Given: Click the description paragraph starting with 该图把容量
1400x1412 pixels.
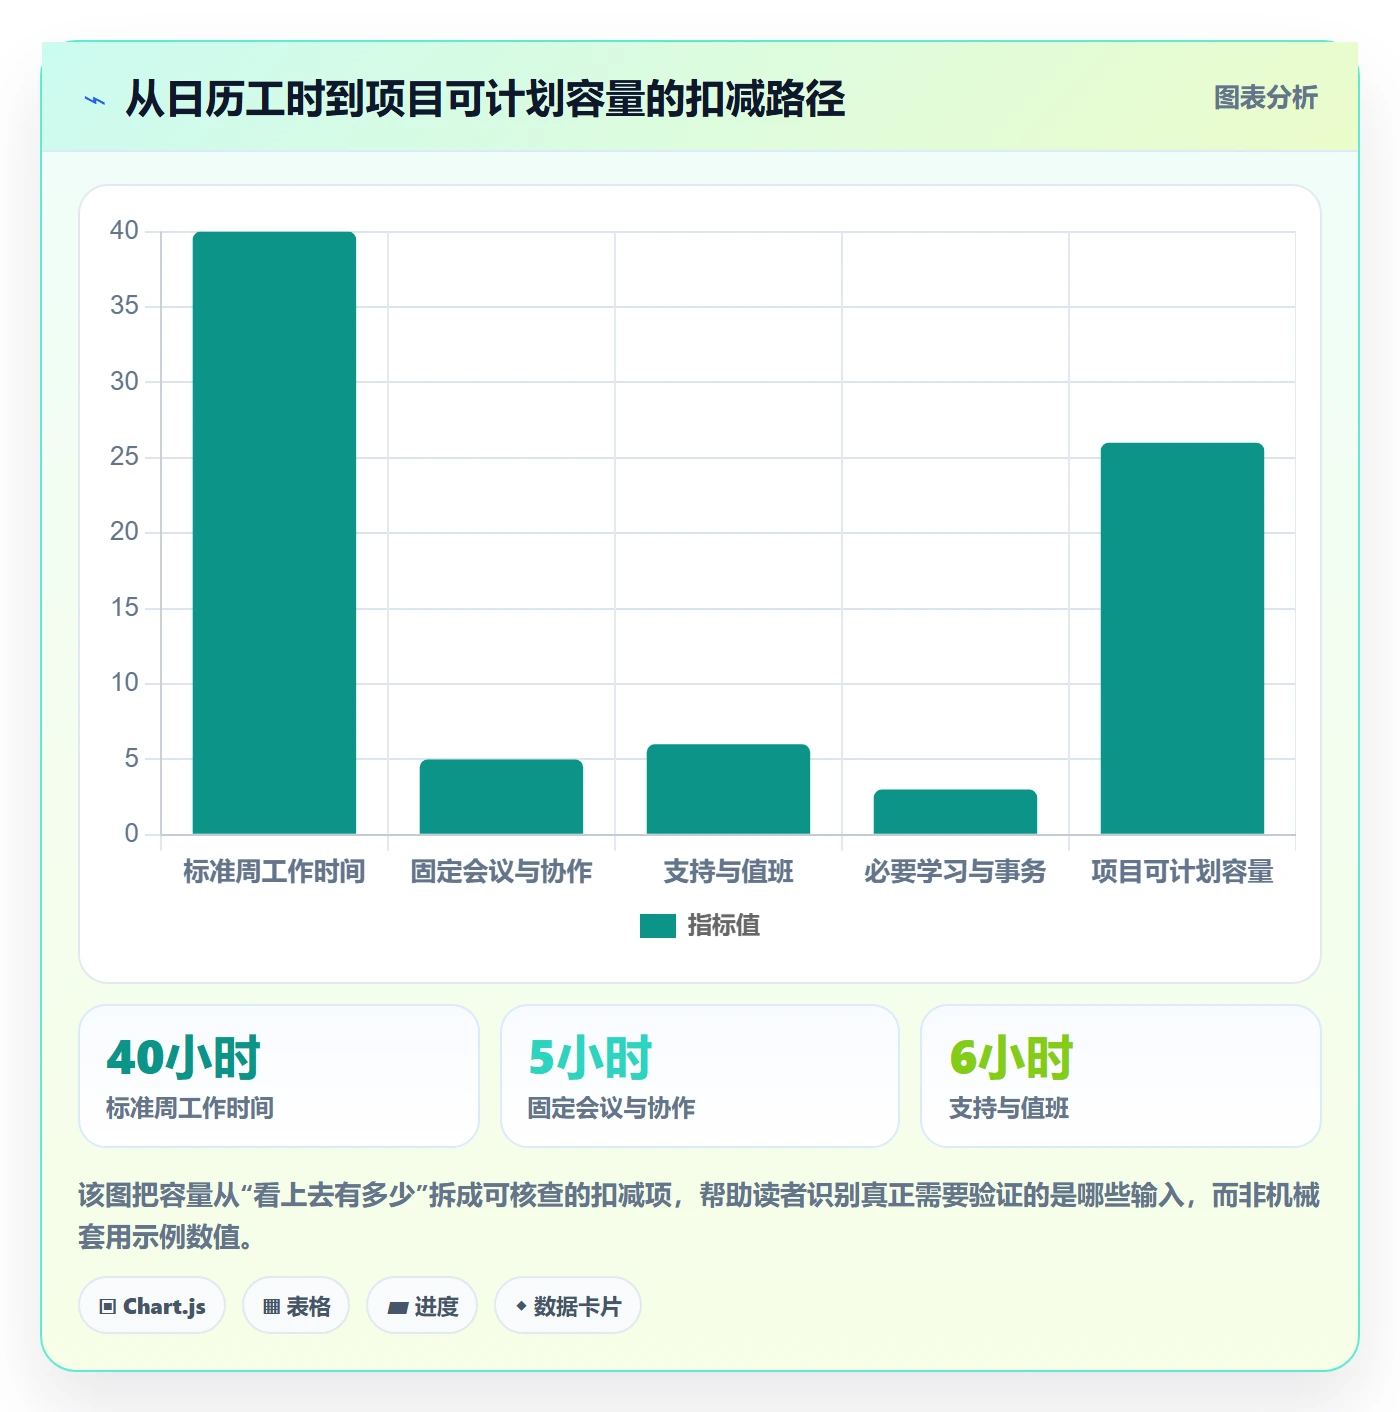Looking at the screenshot, I should [x=699, y=1216].
